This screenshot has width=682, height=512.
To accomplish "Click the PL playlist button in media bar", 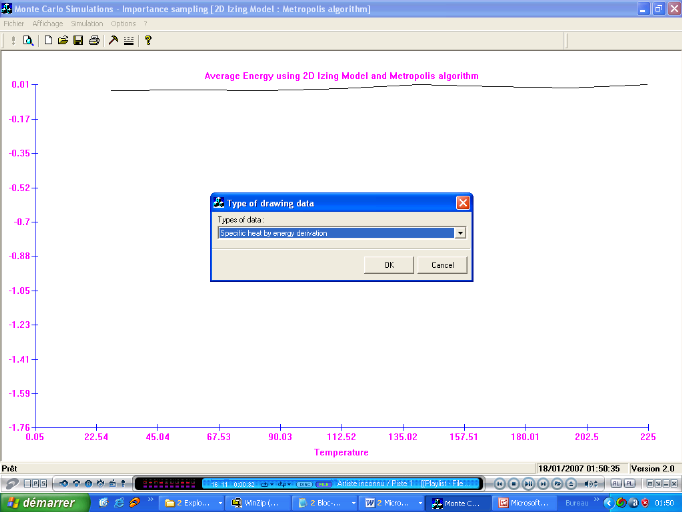I will [629, 483].
